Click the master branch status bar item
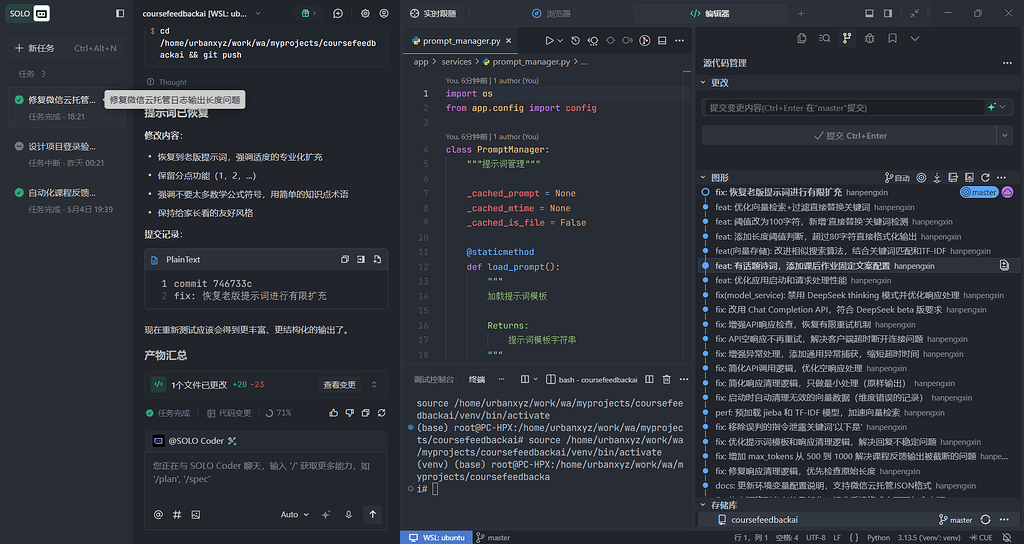 click(x=494, y=537)
